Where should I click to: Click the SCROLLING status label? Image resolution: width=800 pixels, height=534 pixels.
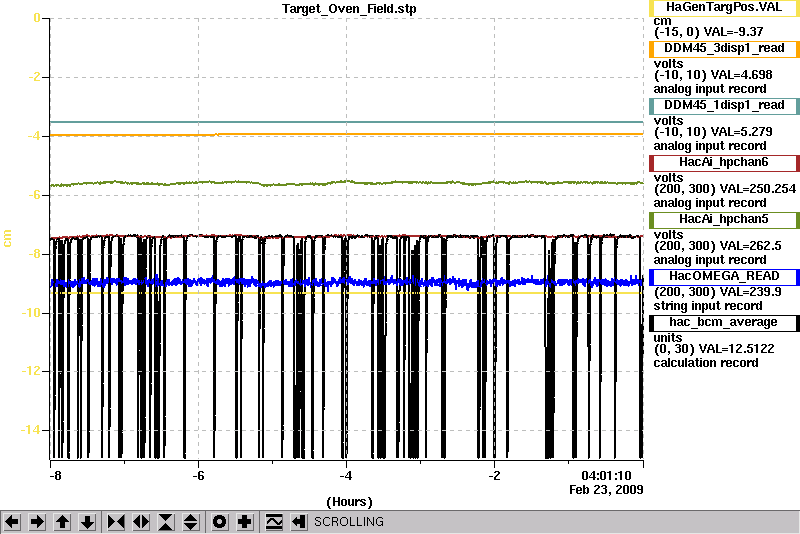(x=349, y=522)
